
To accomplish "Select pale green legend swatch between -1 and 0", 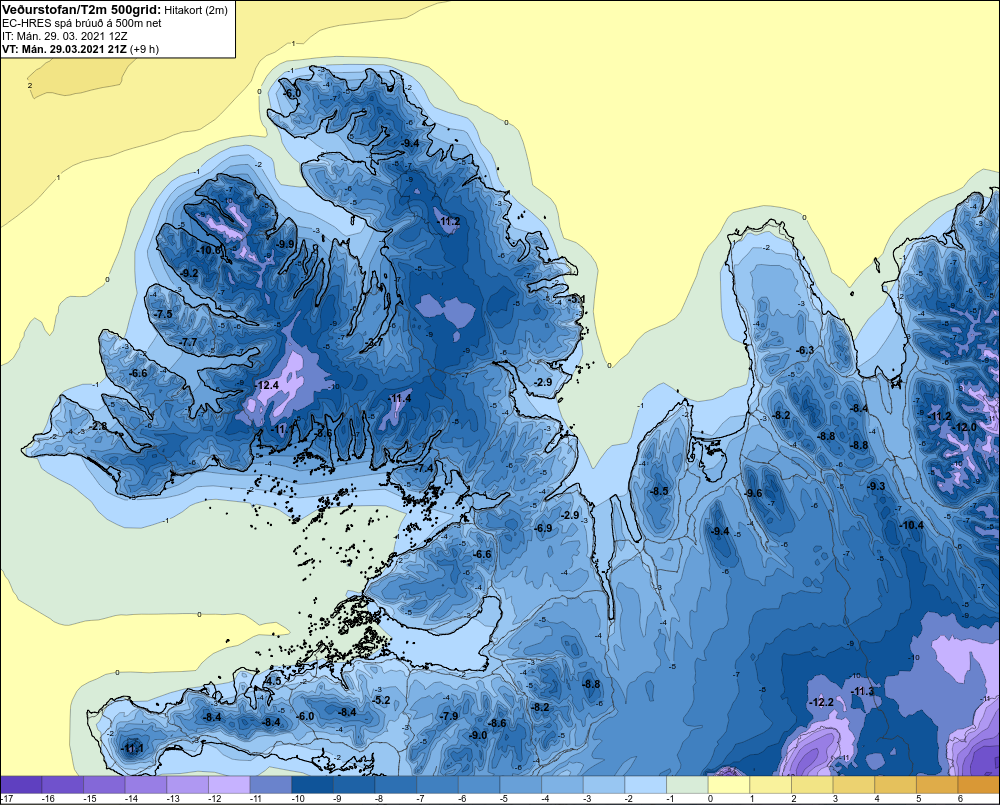I will (x=688, y=785).
